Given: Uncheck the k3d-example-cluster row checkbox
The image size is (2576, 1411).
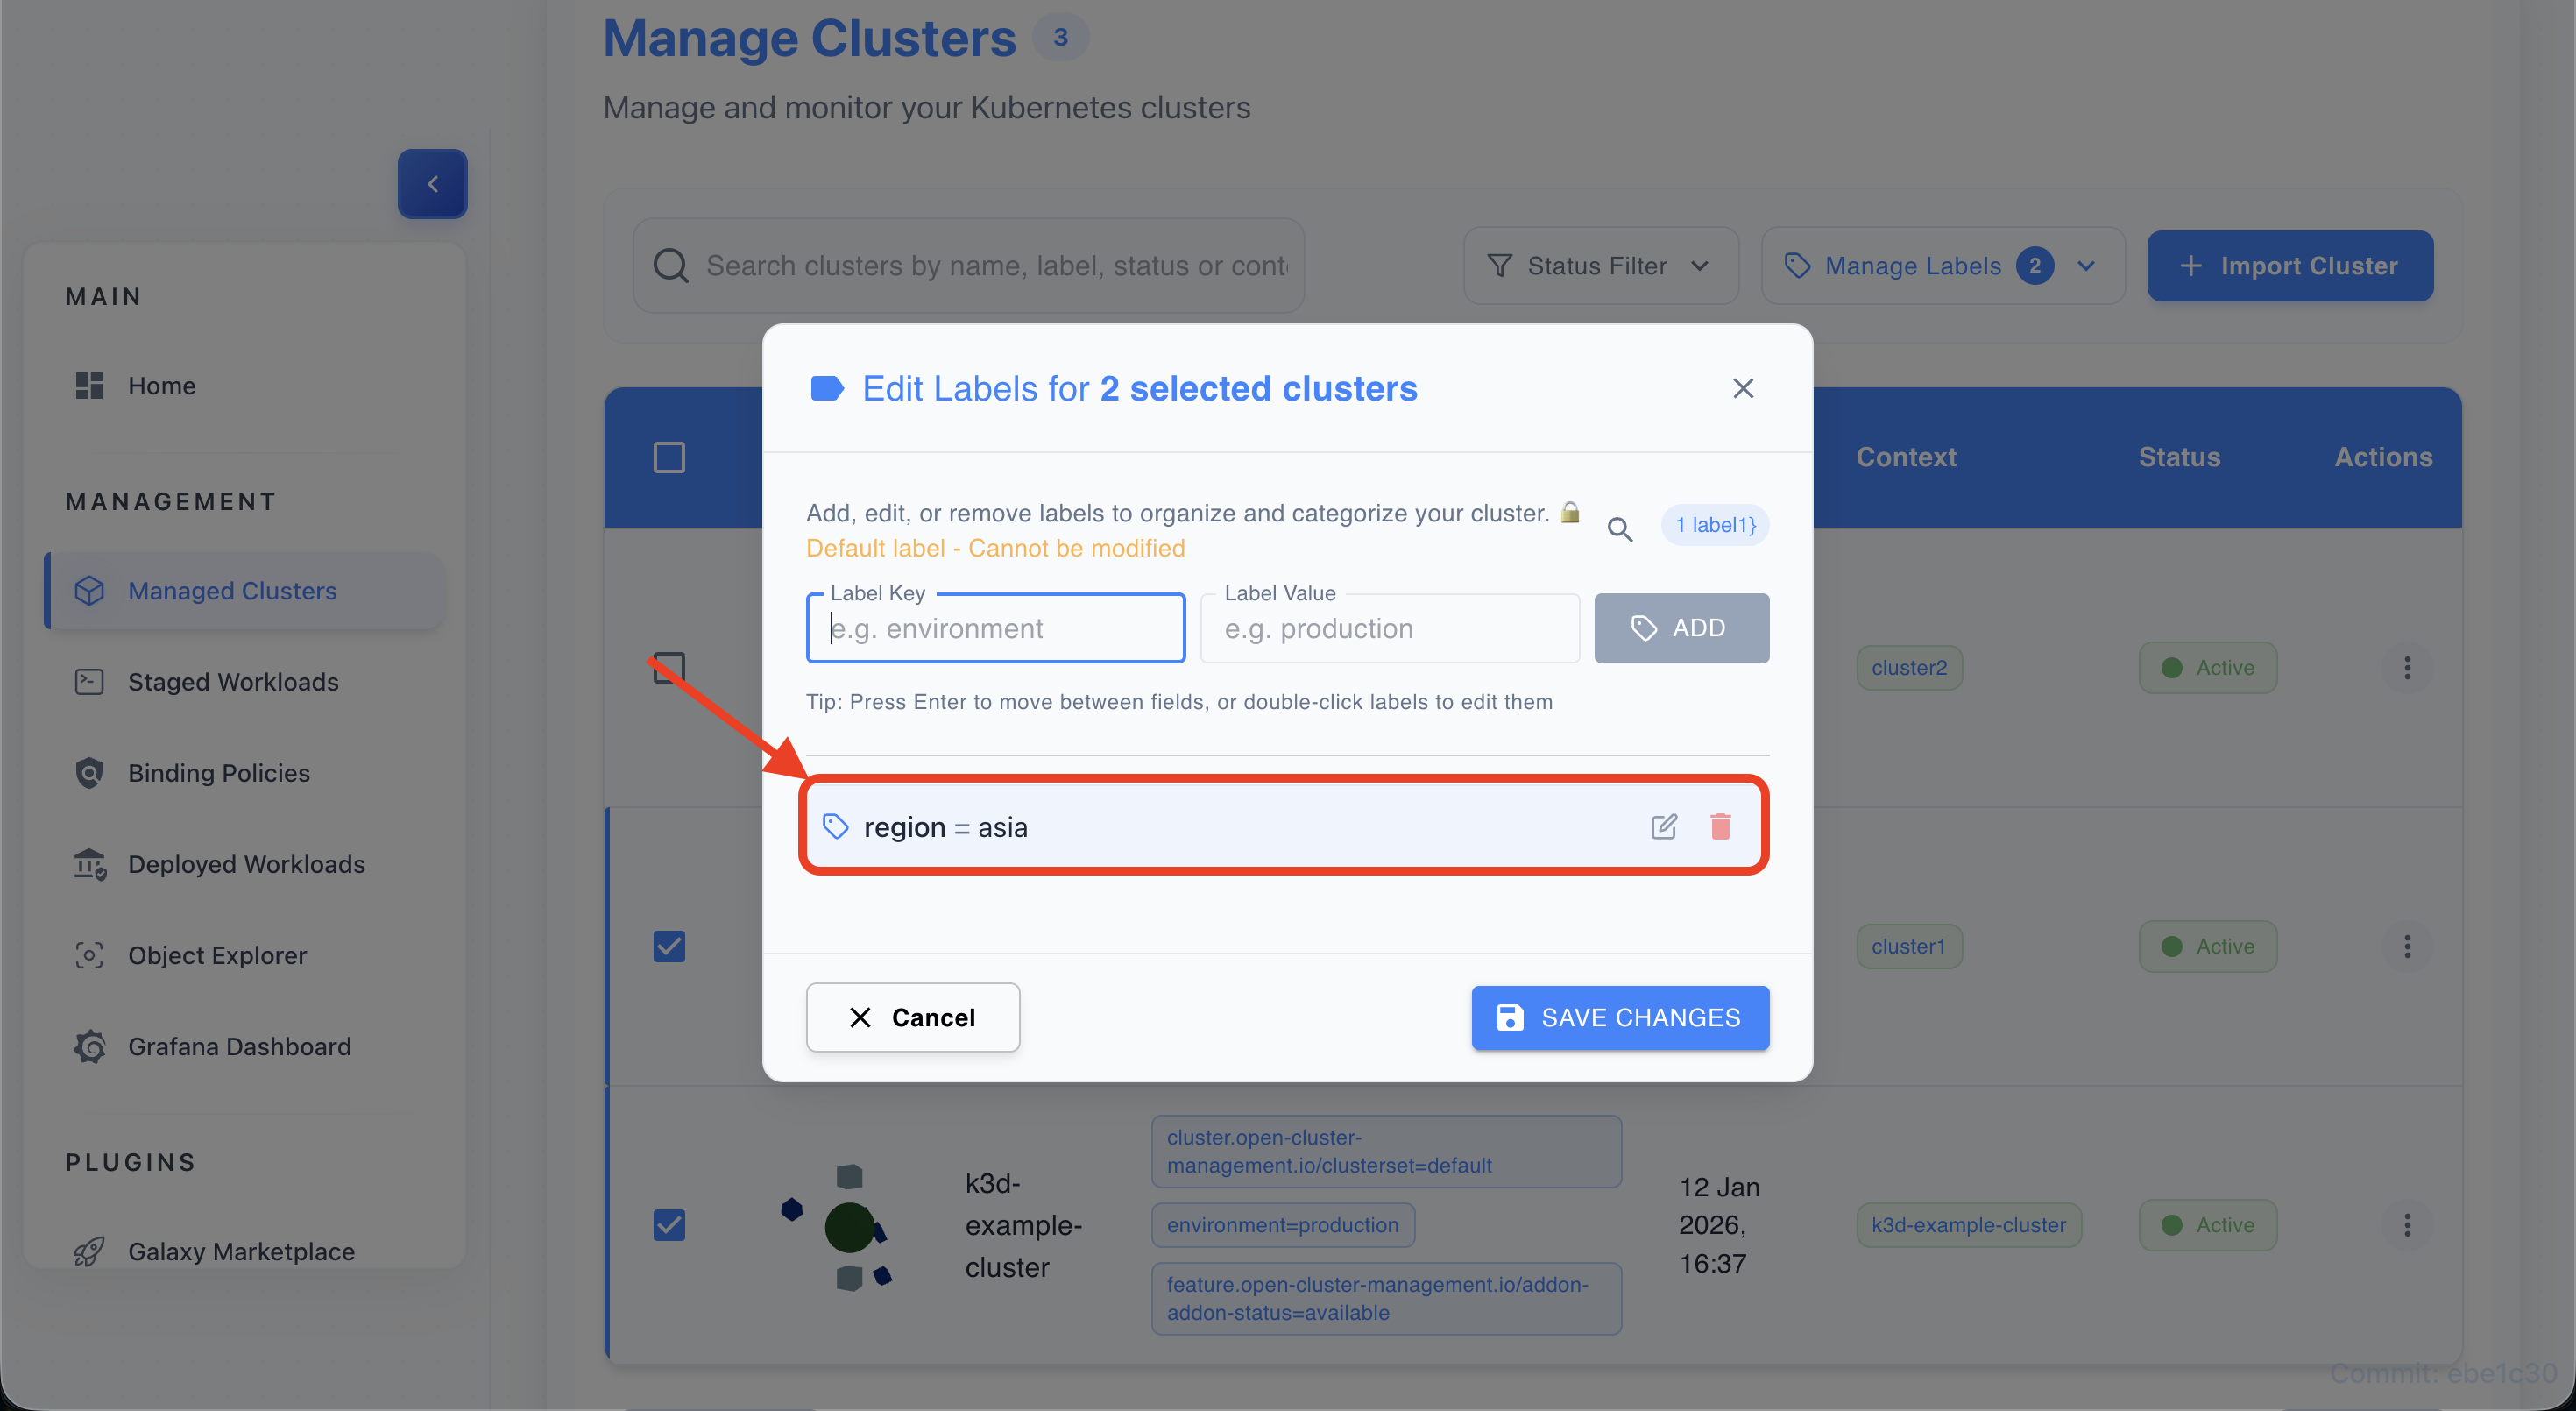Looking at the screenshot, I should [670, 1224].
